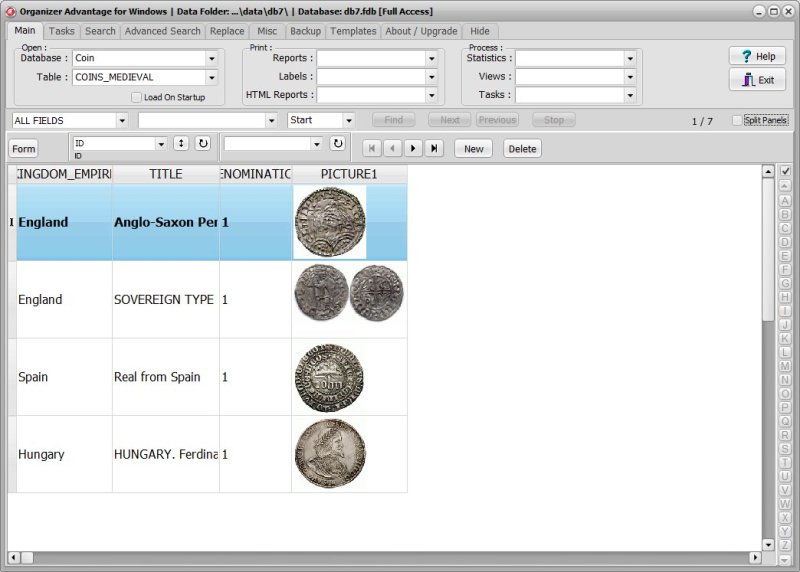Select the Hungary Ferdinand coin picture

pyautogui.click(x=330, y=454)
